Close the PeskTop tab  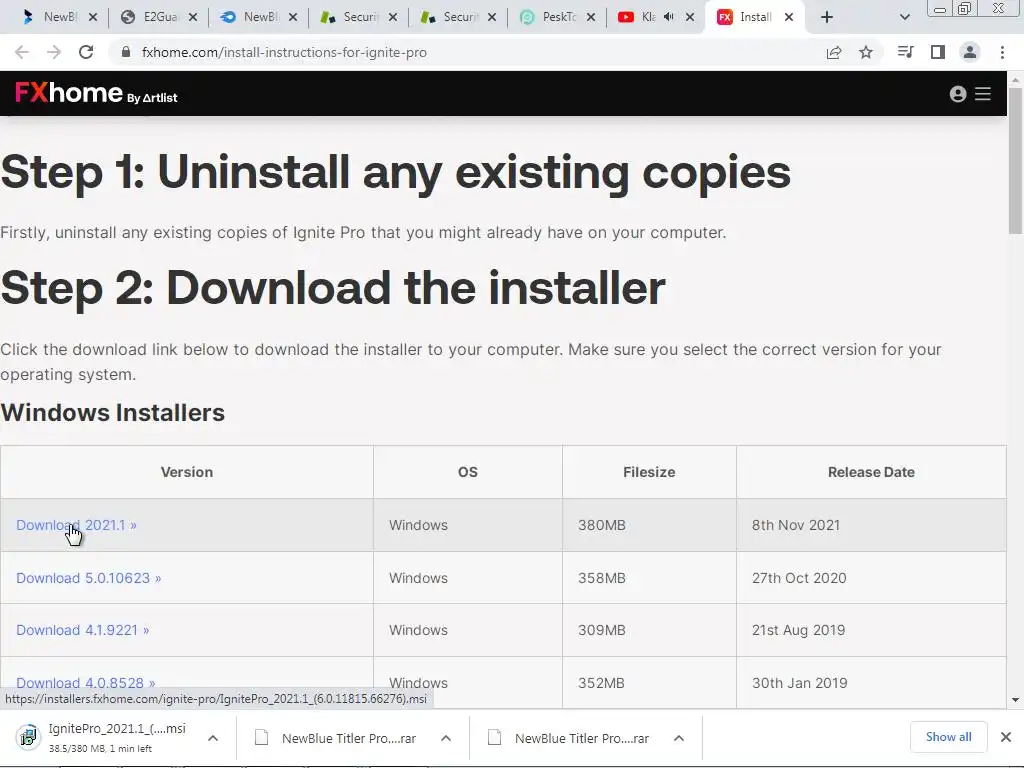point(591,18)
